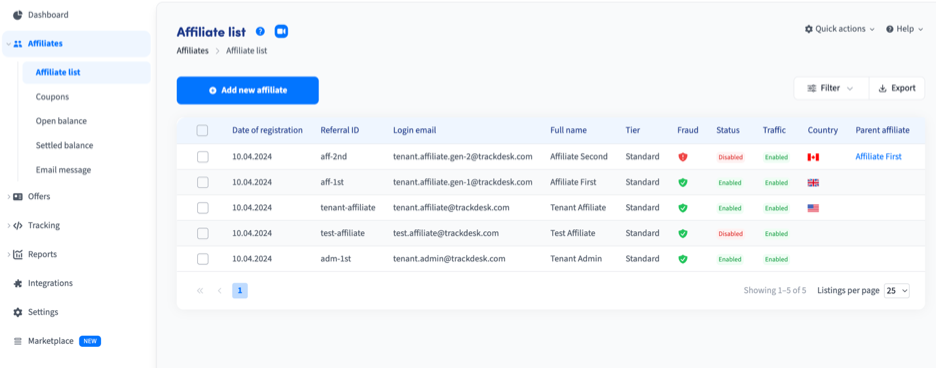This screenshot has height=368, width=936.
Task: Click the red fraud shield for Affiliate Second
Action: tap(683, 157)
